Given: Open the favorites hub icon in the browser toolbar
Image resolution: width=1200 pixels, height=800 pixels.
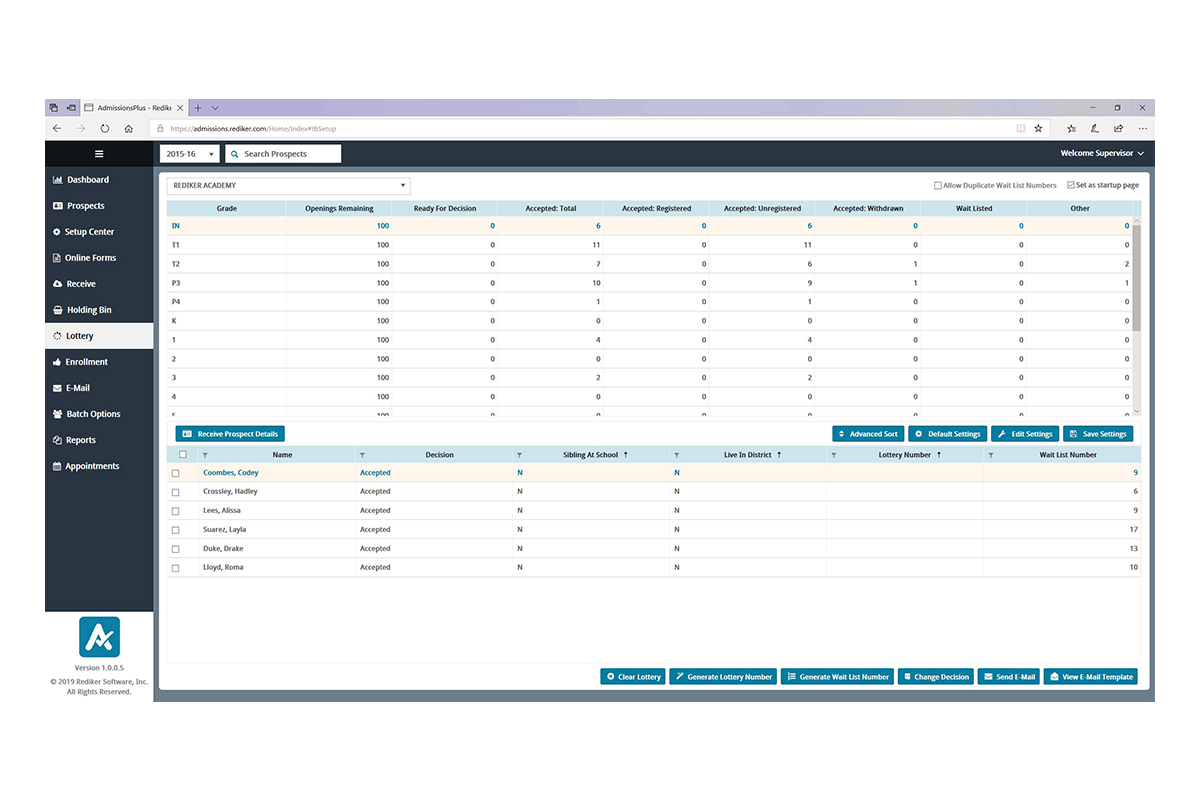Looking at the screenshot, I should [x=1071, y=128].
